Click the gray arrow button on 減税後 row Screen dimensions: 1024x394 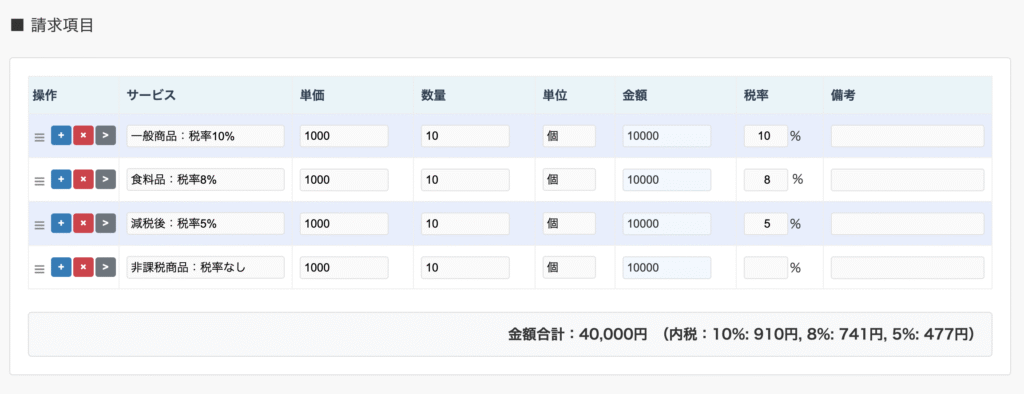point(105,223)
